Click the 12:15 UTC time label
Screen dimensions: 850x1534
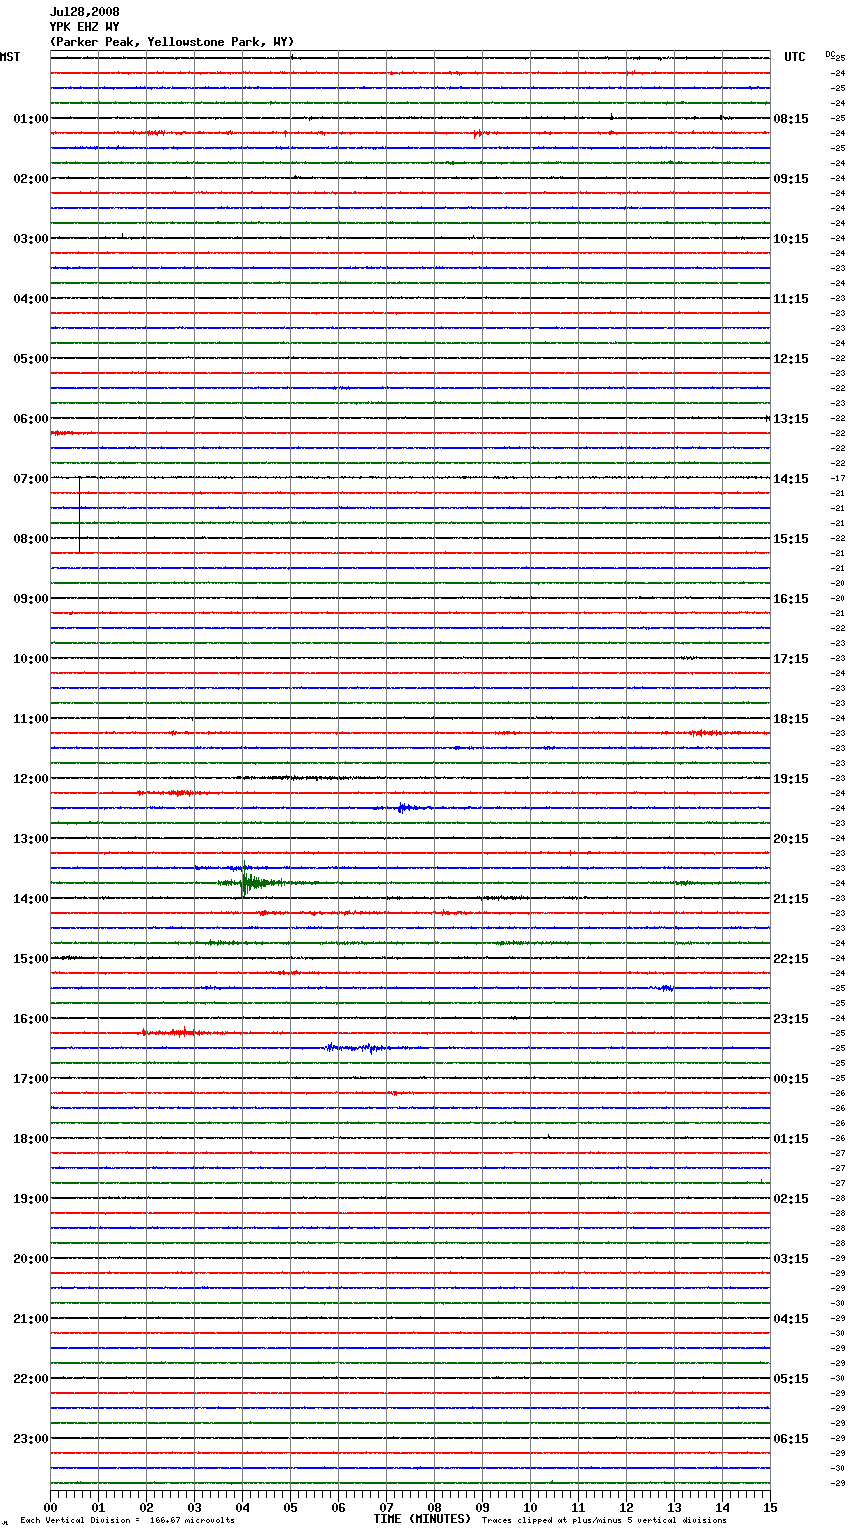(791, 359)
